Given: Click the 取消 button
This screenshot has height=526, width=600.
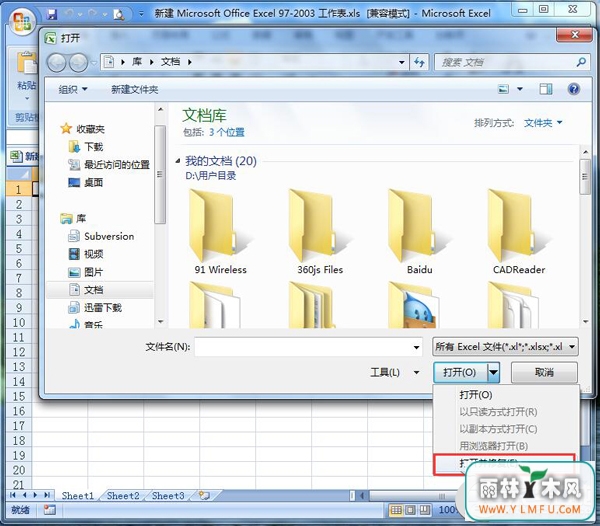Looking at the screenshot, I should (544, 372).
